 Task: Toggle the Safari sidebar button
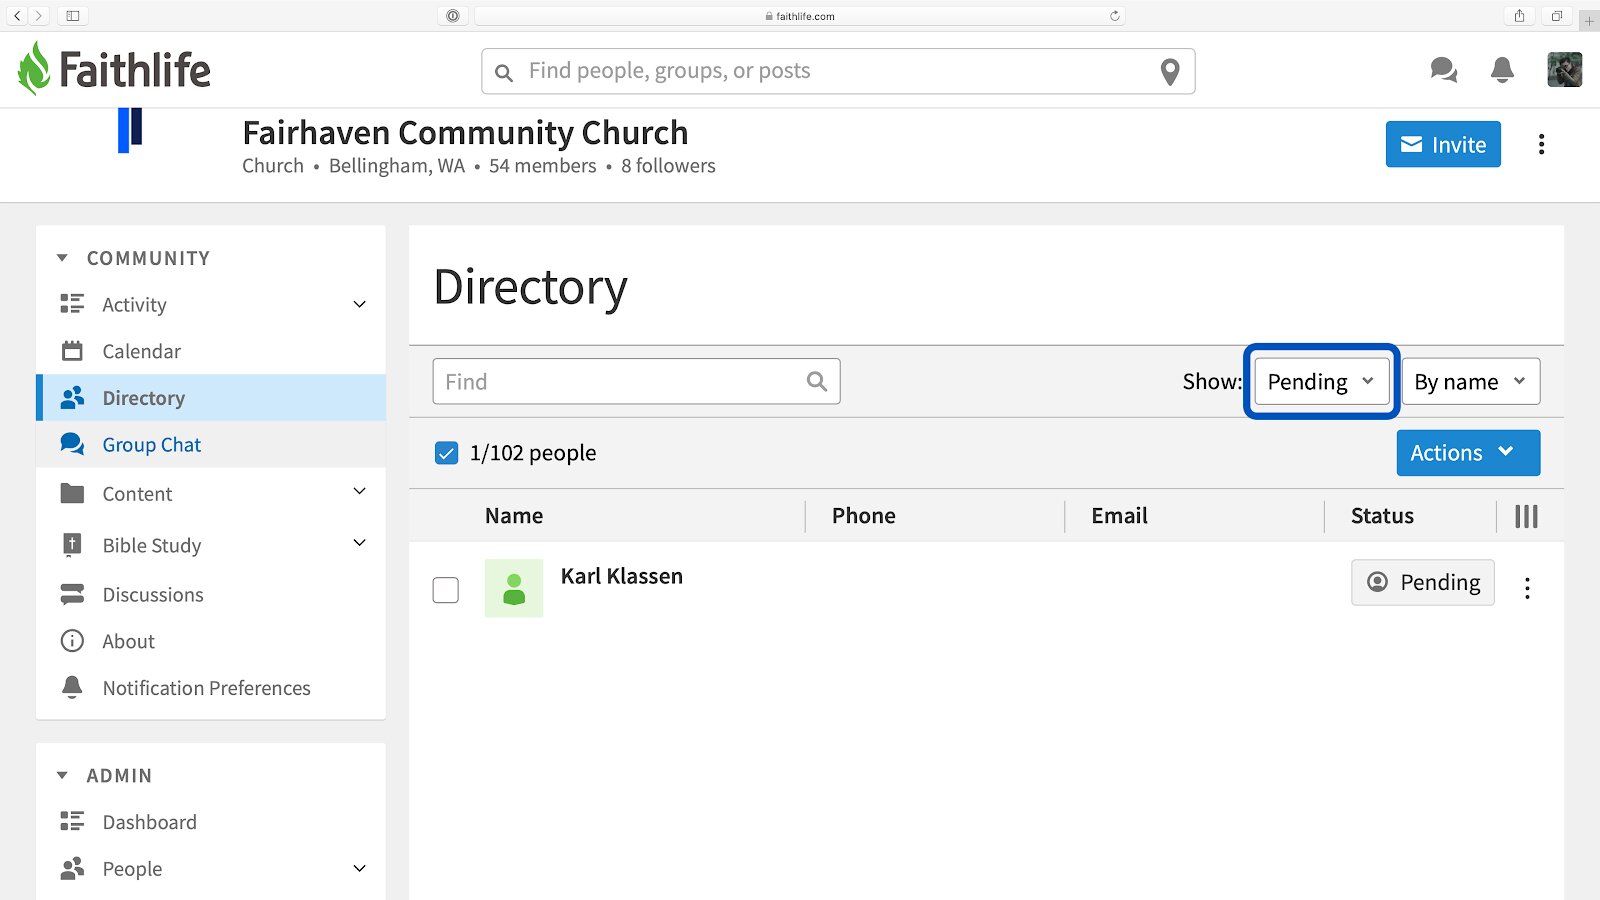click(73, 16)
